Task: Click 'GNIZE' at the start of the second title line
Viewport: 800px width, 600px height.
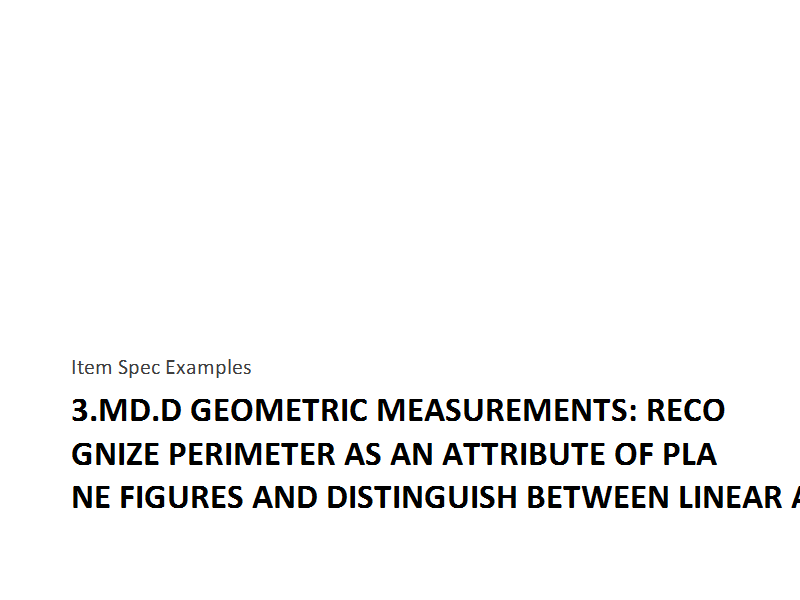Action: coord(115,454)
